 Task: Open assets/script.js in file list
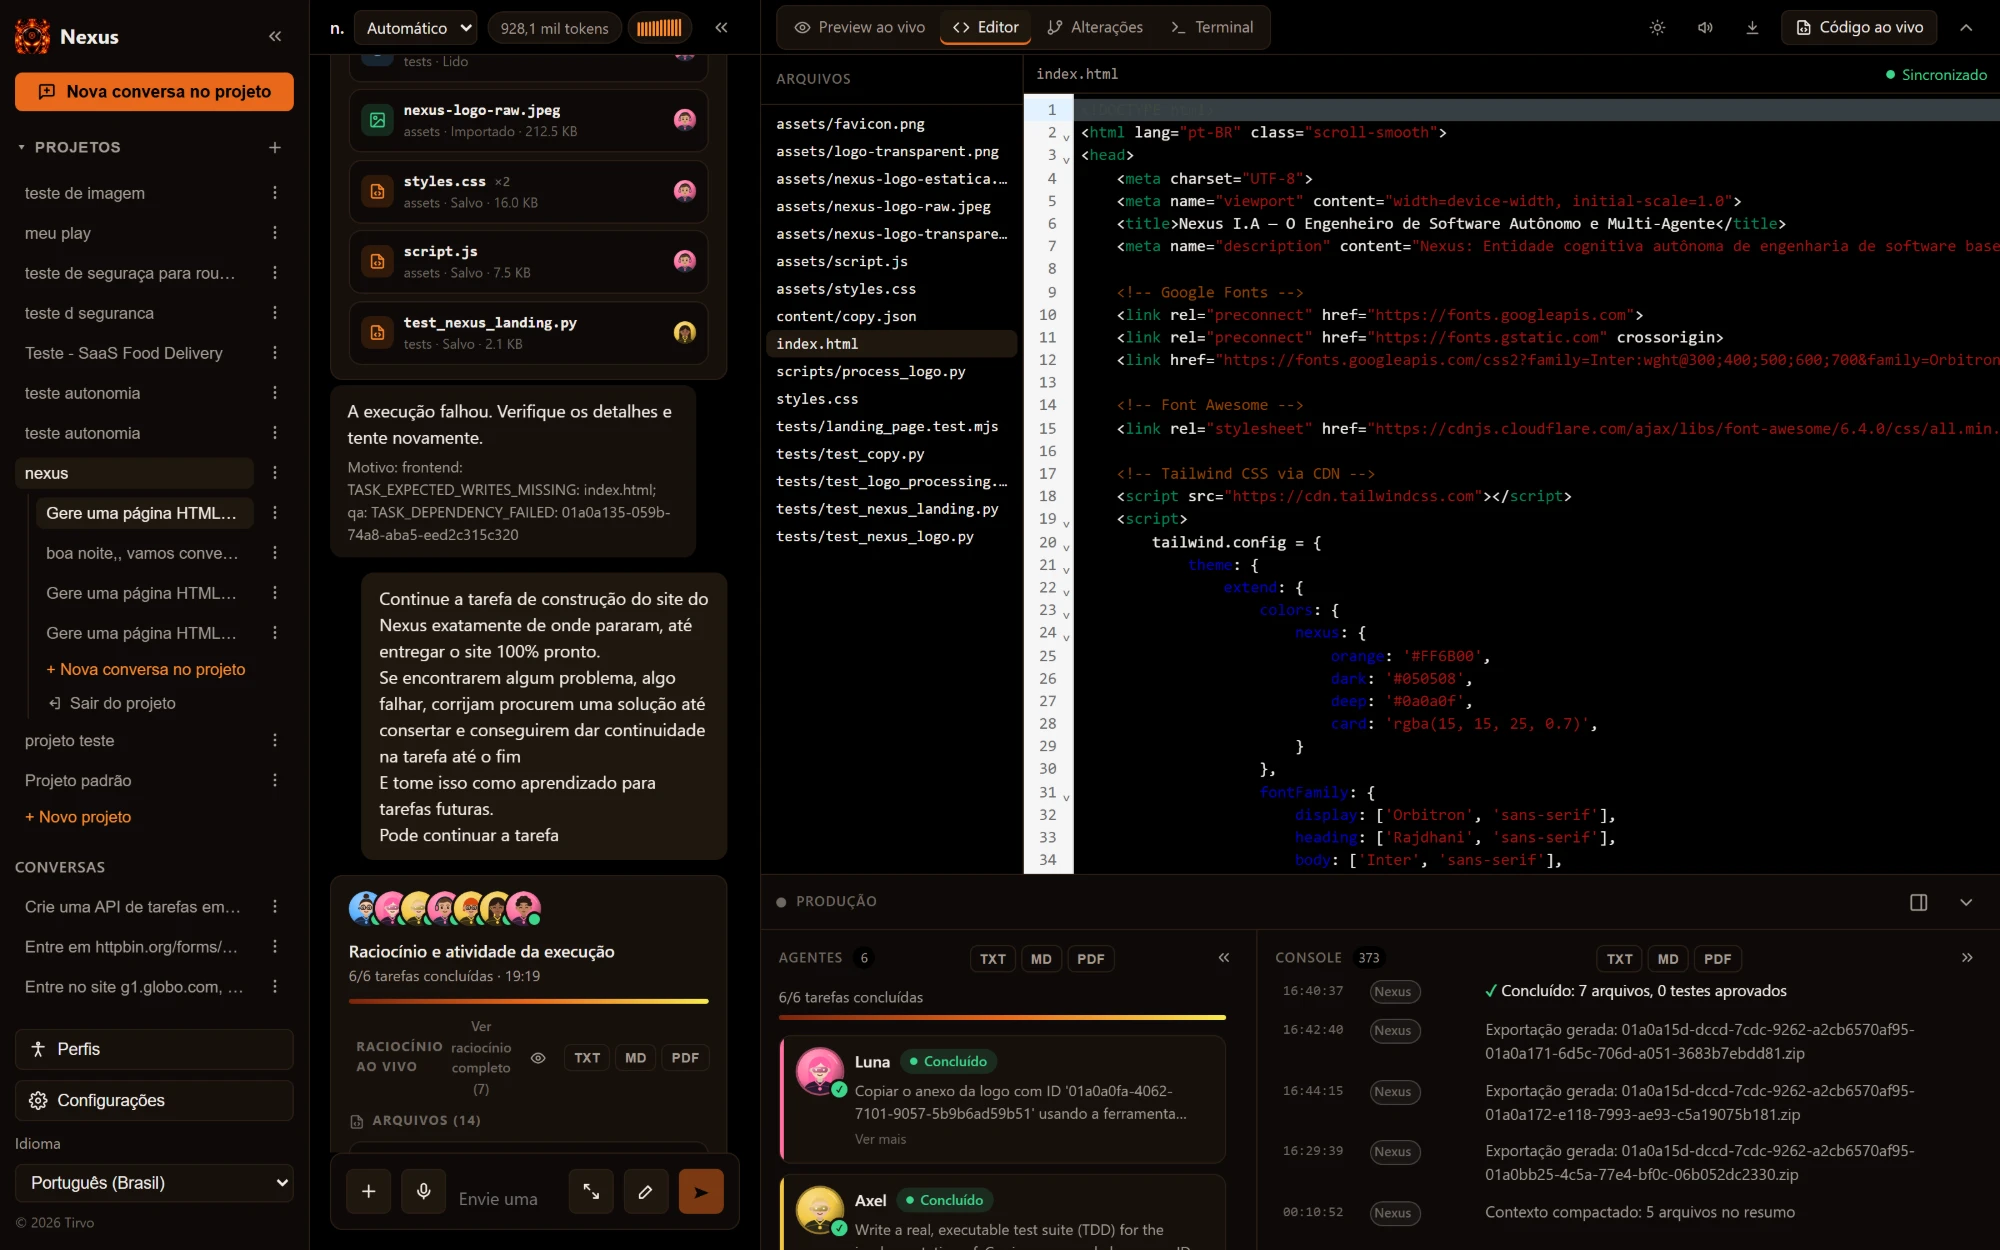(891, 261)
